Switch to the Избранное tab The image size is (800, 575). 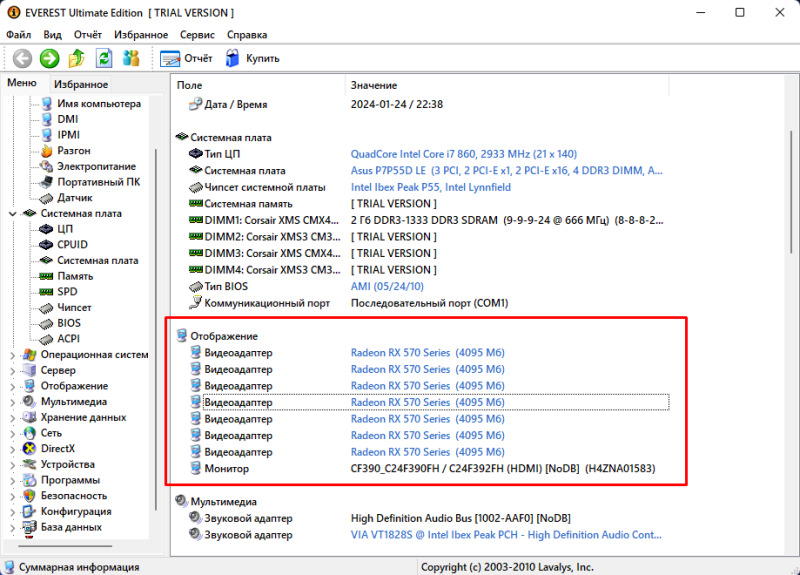click(81, 85)
